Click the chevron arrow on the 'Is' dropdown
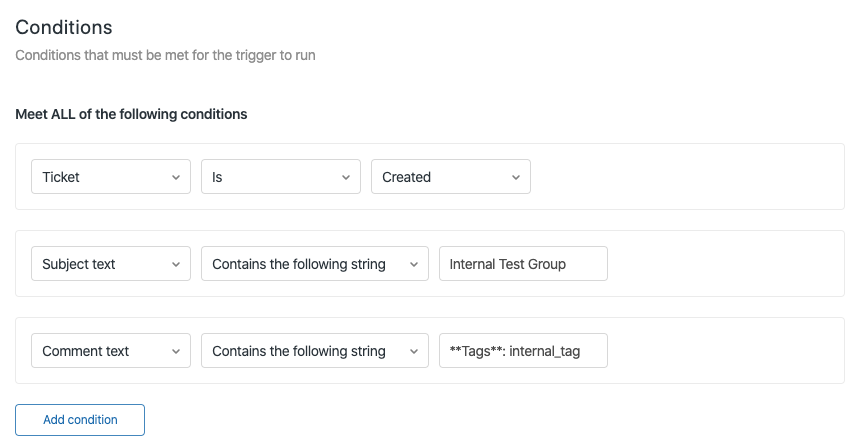 point(346,177)
